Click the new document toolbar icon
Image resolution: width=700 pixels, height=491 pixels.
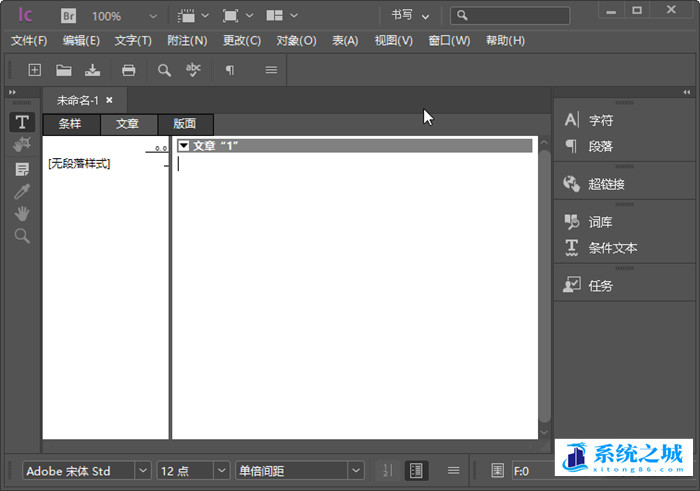coord(34,70)
